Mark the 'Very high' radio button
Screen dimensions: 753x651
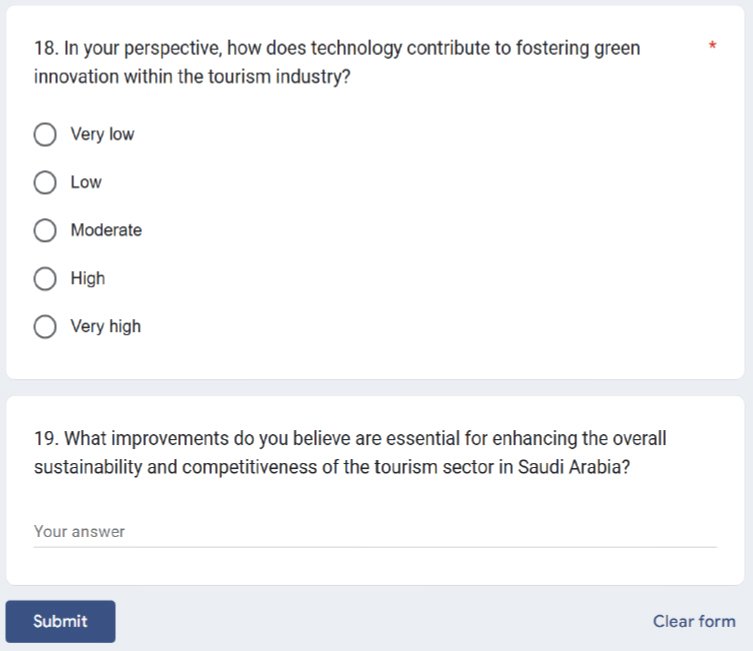[45, 326]
